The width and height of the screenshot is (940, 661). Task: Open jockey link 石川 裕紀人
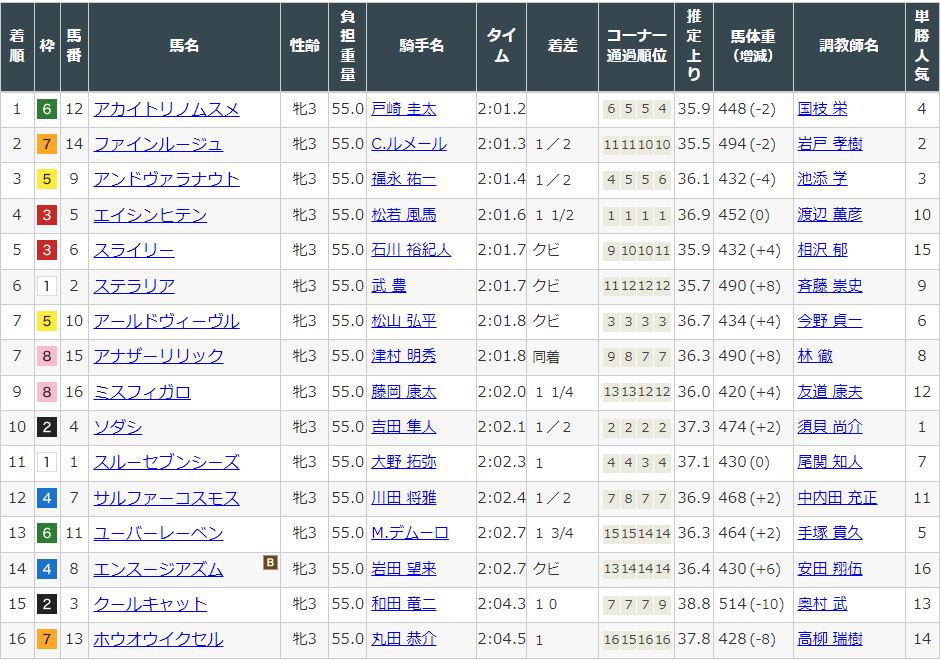point(411,250)
